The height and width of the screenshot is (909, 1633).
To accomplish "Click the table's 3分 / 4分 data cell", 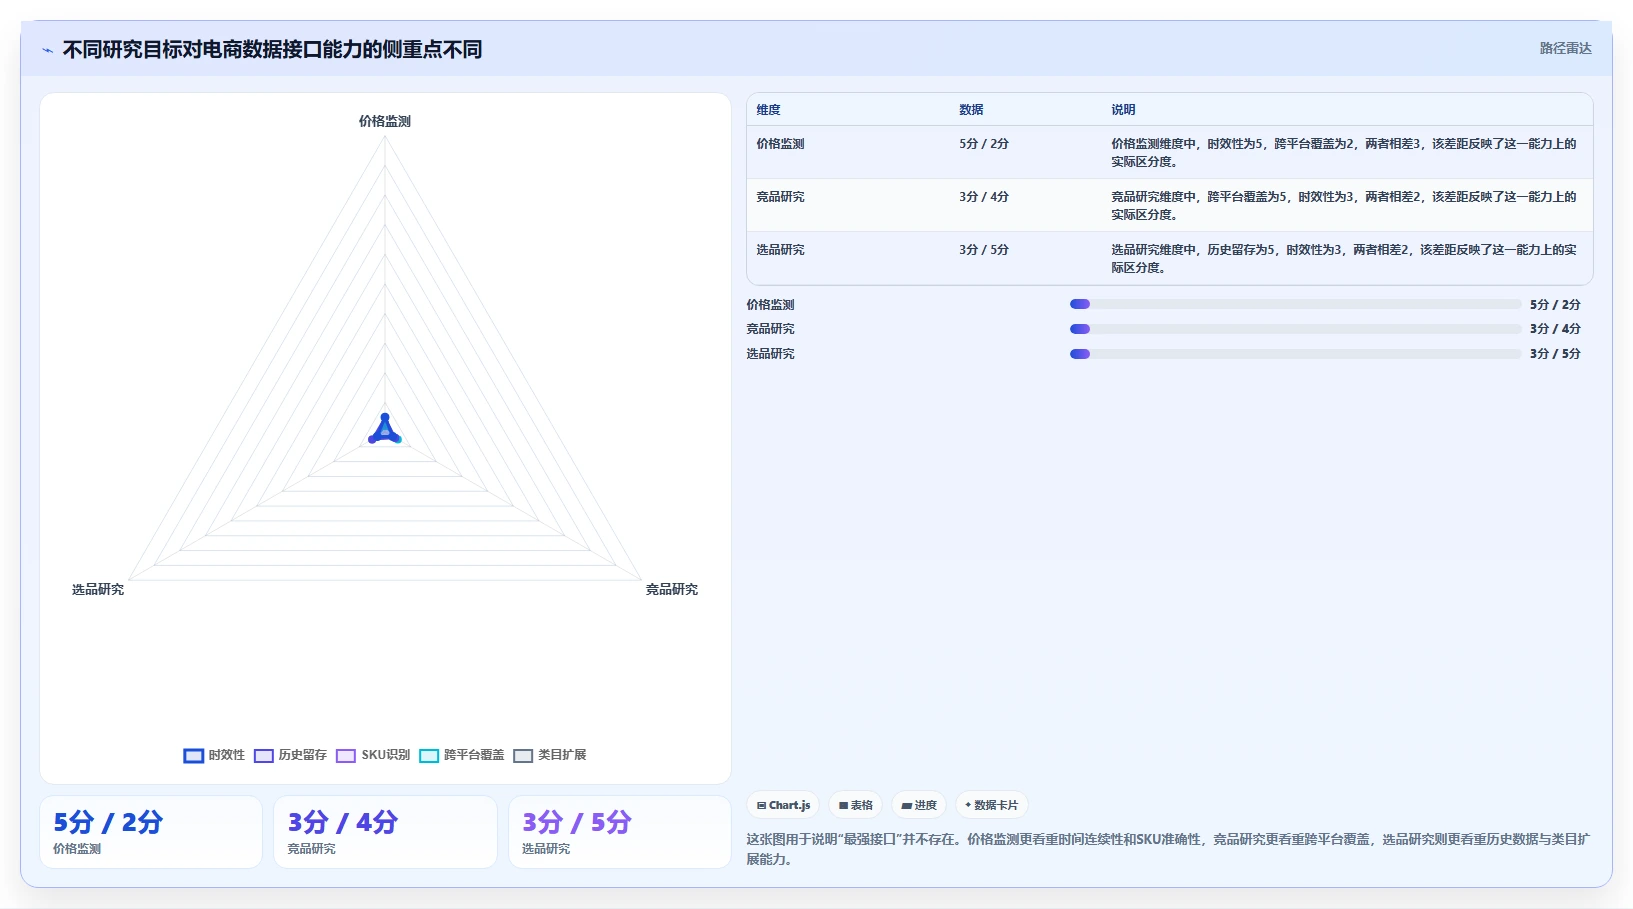I will pyautogui.click(x=984, y=197).
